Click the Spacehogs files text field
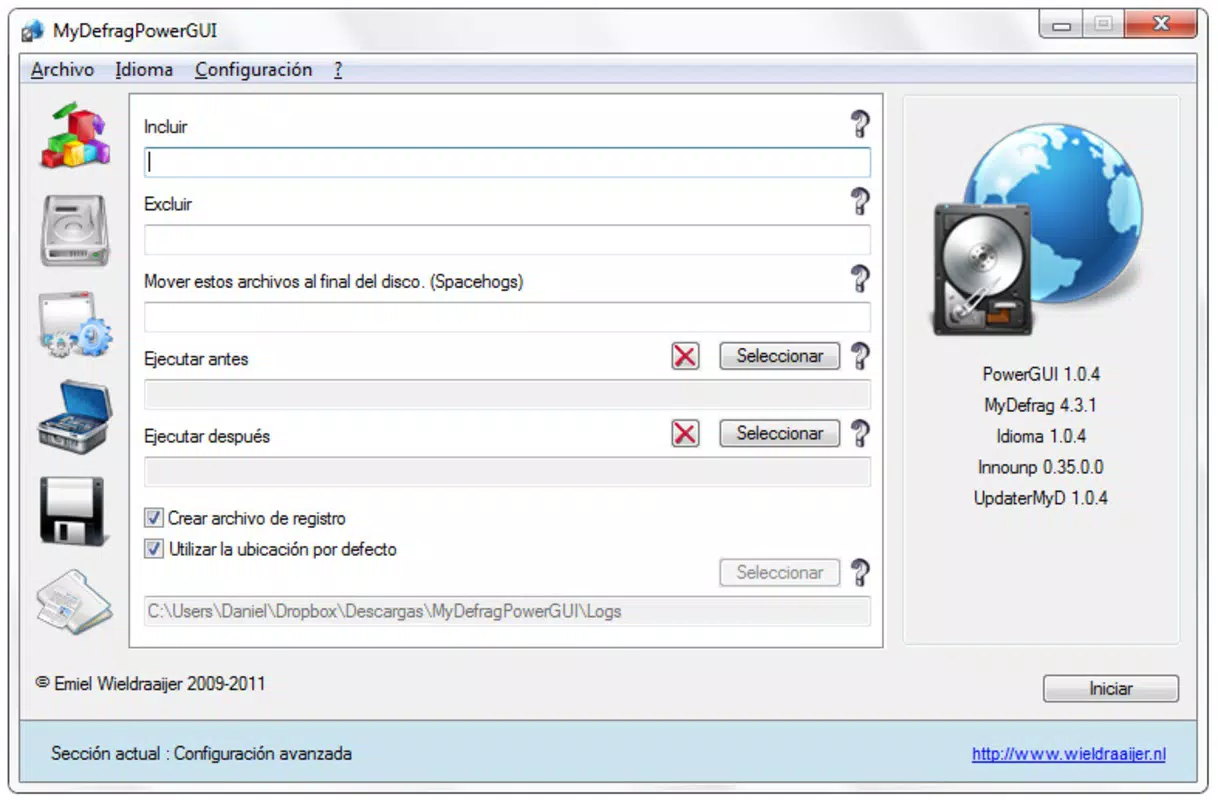1218x800 pixels. [507, 317]
